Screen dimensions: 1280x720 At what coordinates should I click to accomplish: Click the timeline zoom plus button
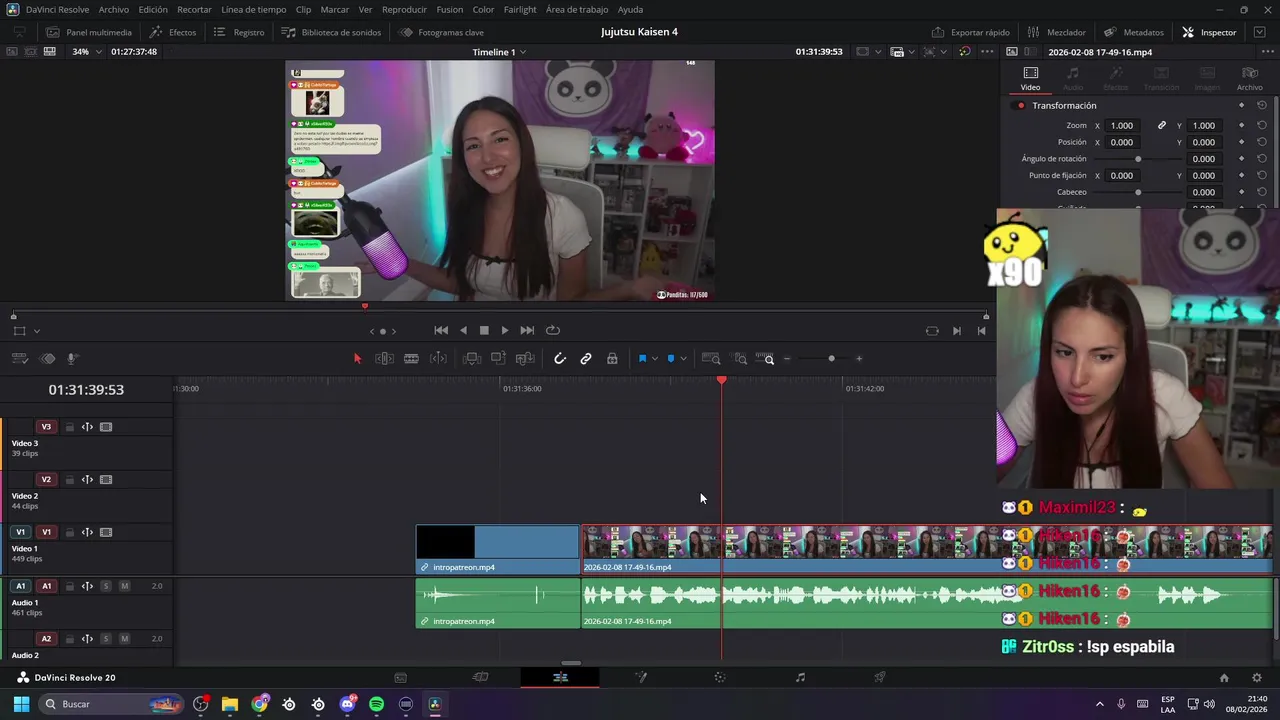(858, 359)
